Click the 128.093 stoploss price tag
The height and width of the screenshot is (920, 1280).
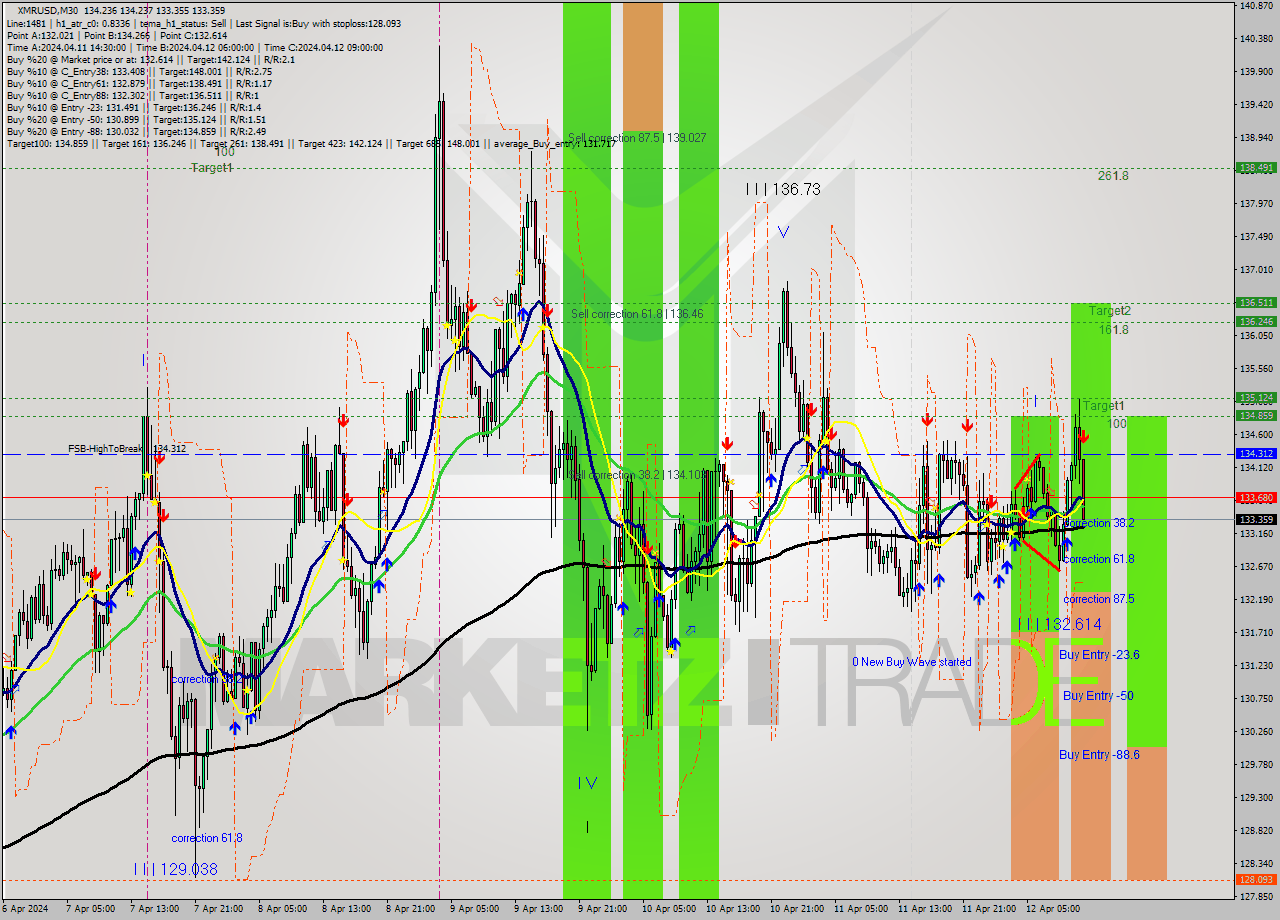pos(1257,880)
